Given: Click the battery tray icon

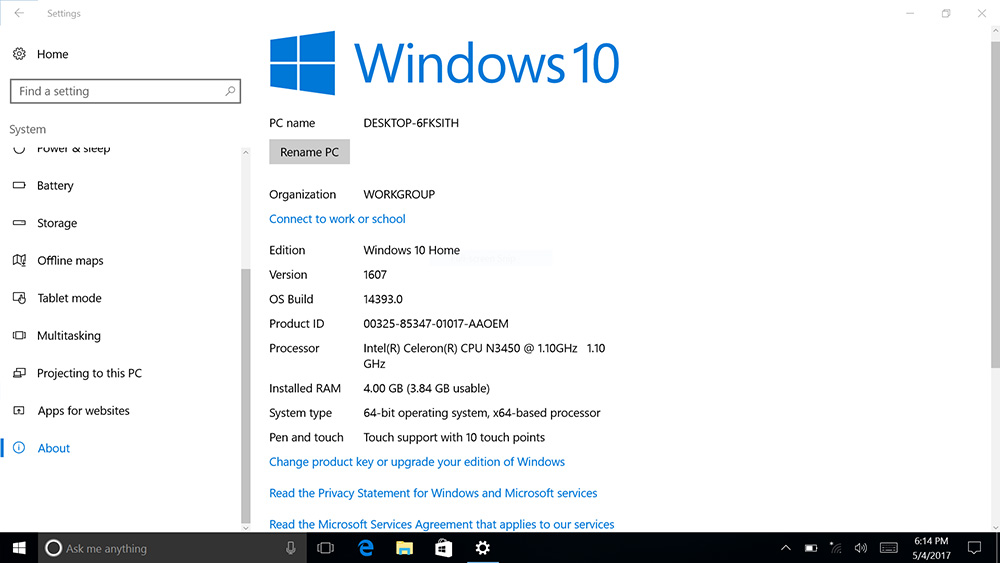Looking at the screenshot, I should pos(811,548).
